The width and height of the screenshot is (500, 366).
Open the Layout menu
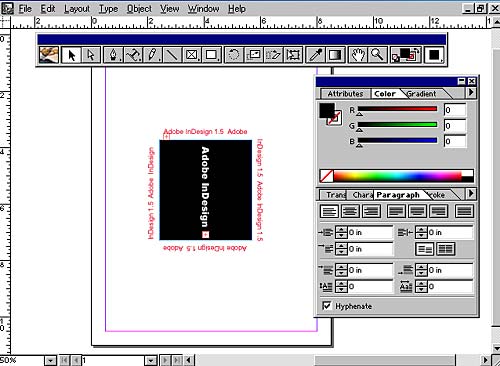coord(77,9)
